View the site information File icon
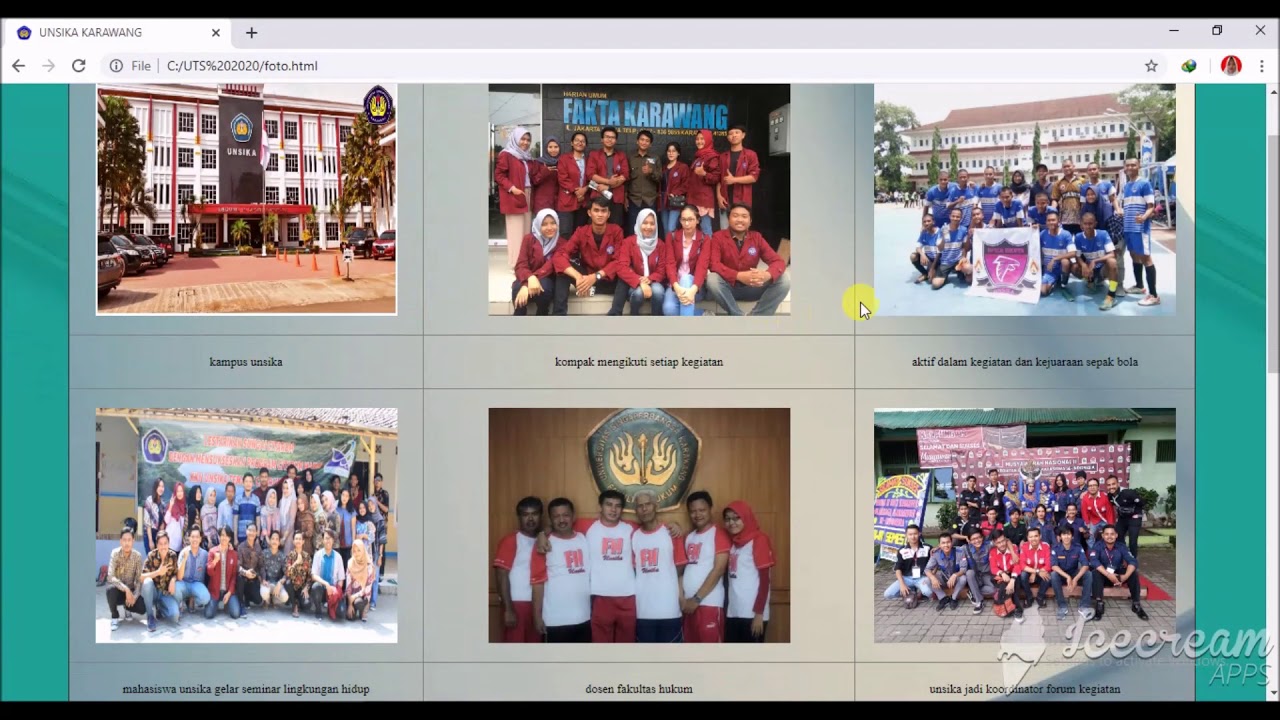1280x720 pixels. click(x=131, y=66)
